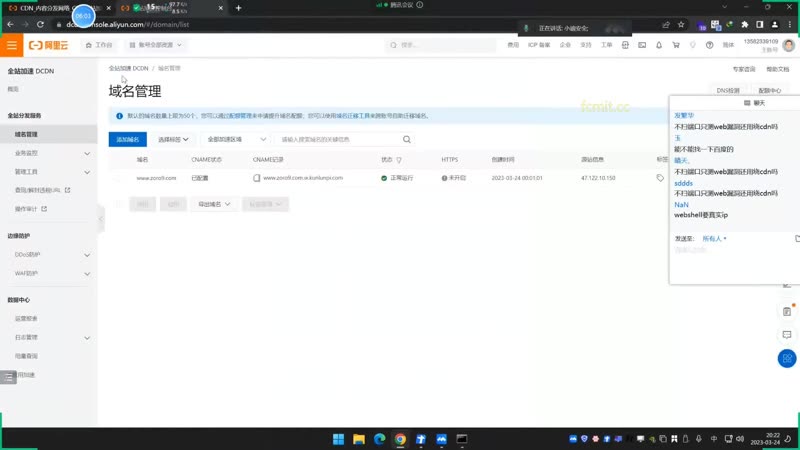
Task: Open external link icon beside 查询/解封违规URL
Action: pyautogui.click(x=67, y=190)
